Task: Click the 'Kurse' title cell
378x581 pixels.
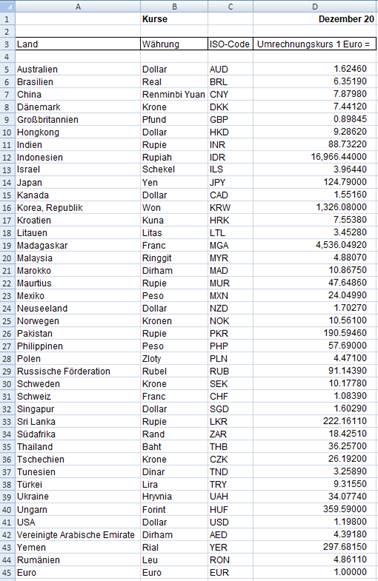Action: pyautogui.click(x=174, y=19)
